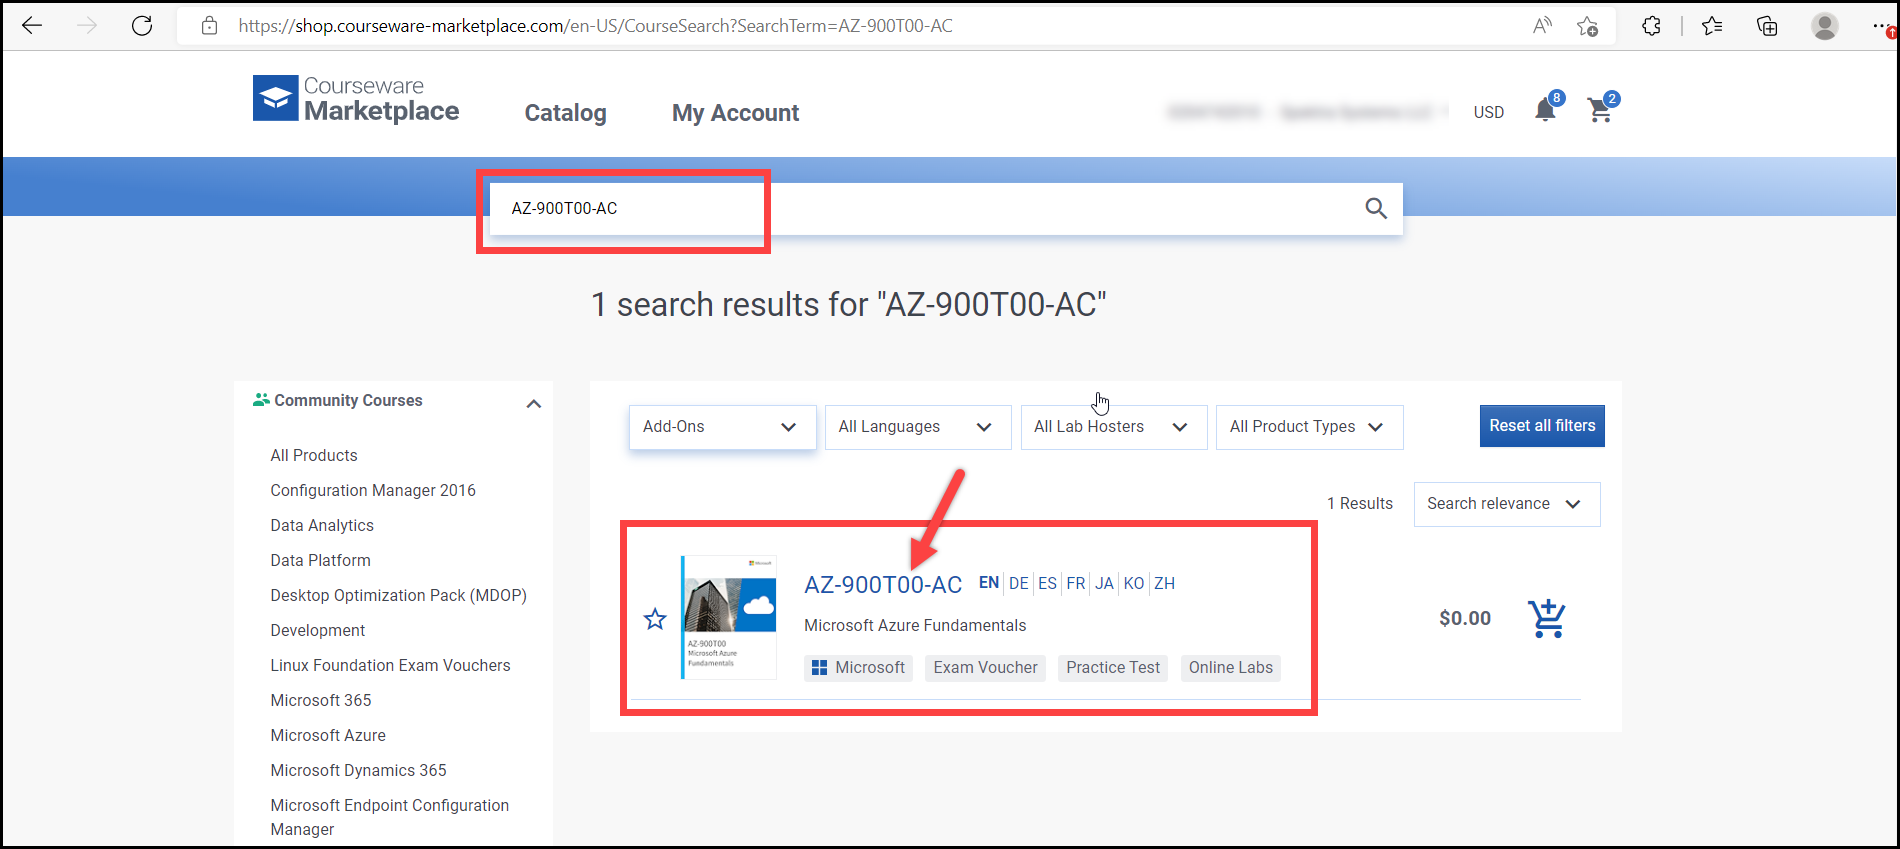This screenshot has width=1900, height=849.
Task: Select Data Analytics category
Action: (322, 525)
